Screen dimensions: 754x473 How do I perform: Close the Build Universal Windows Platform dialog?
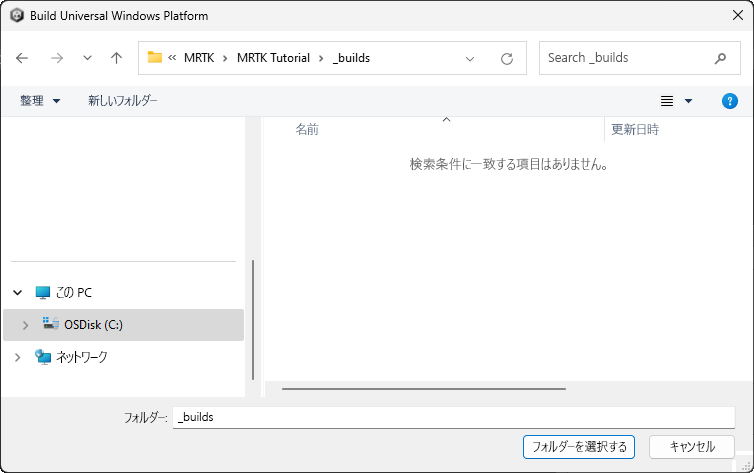tap(738, 15)
